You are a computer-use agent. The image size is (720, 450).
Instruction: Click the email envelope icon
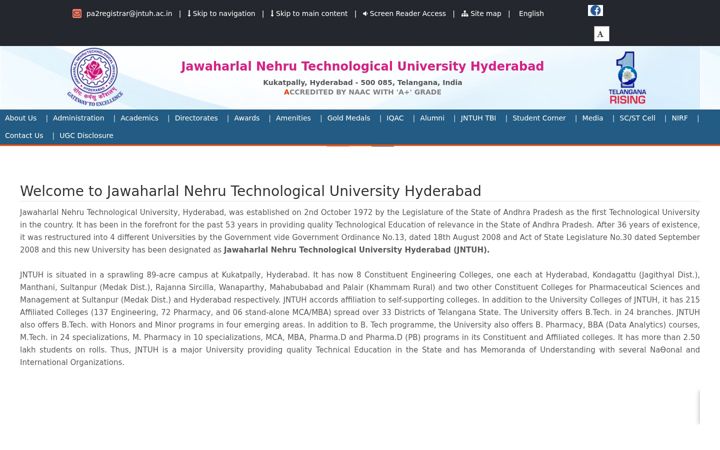(x=77, y=14)
